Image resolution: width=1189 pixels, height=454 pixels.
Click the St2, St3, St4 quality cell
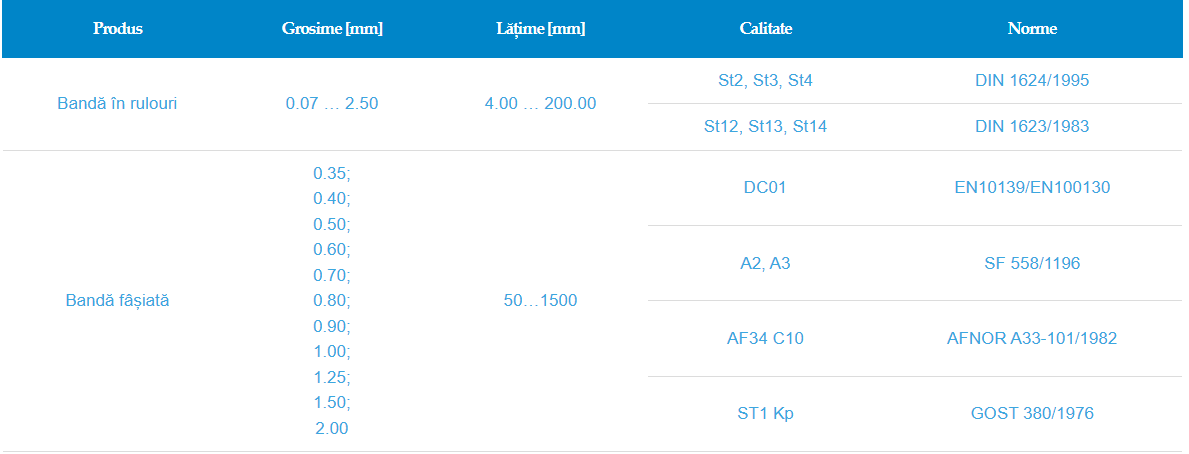pos(765,80)
